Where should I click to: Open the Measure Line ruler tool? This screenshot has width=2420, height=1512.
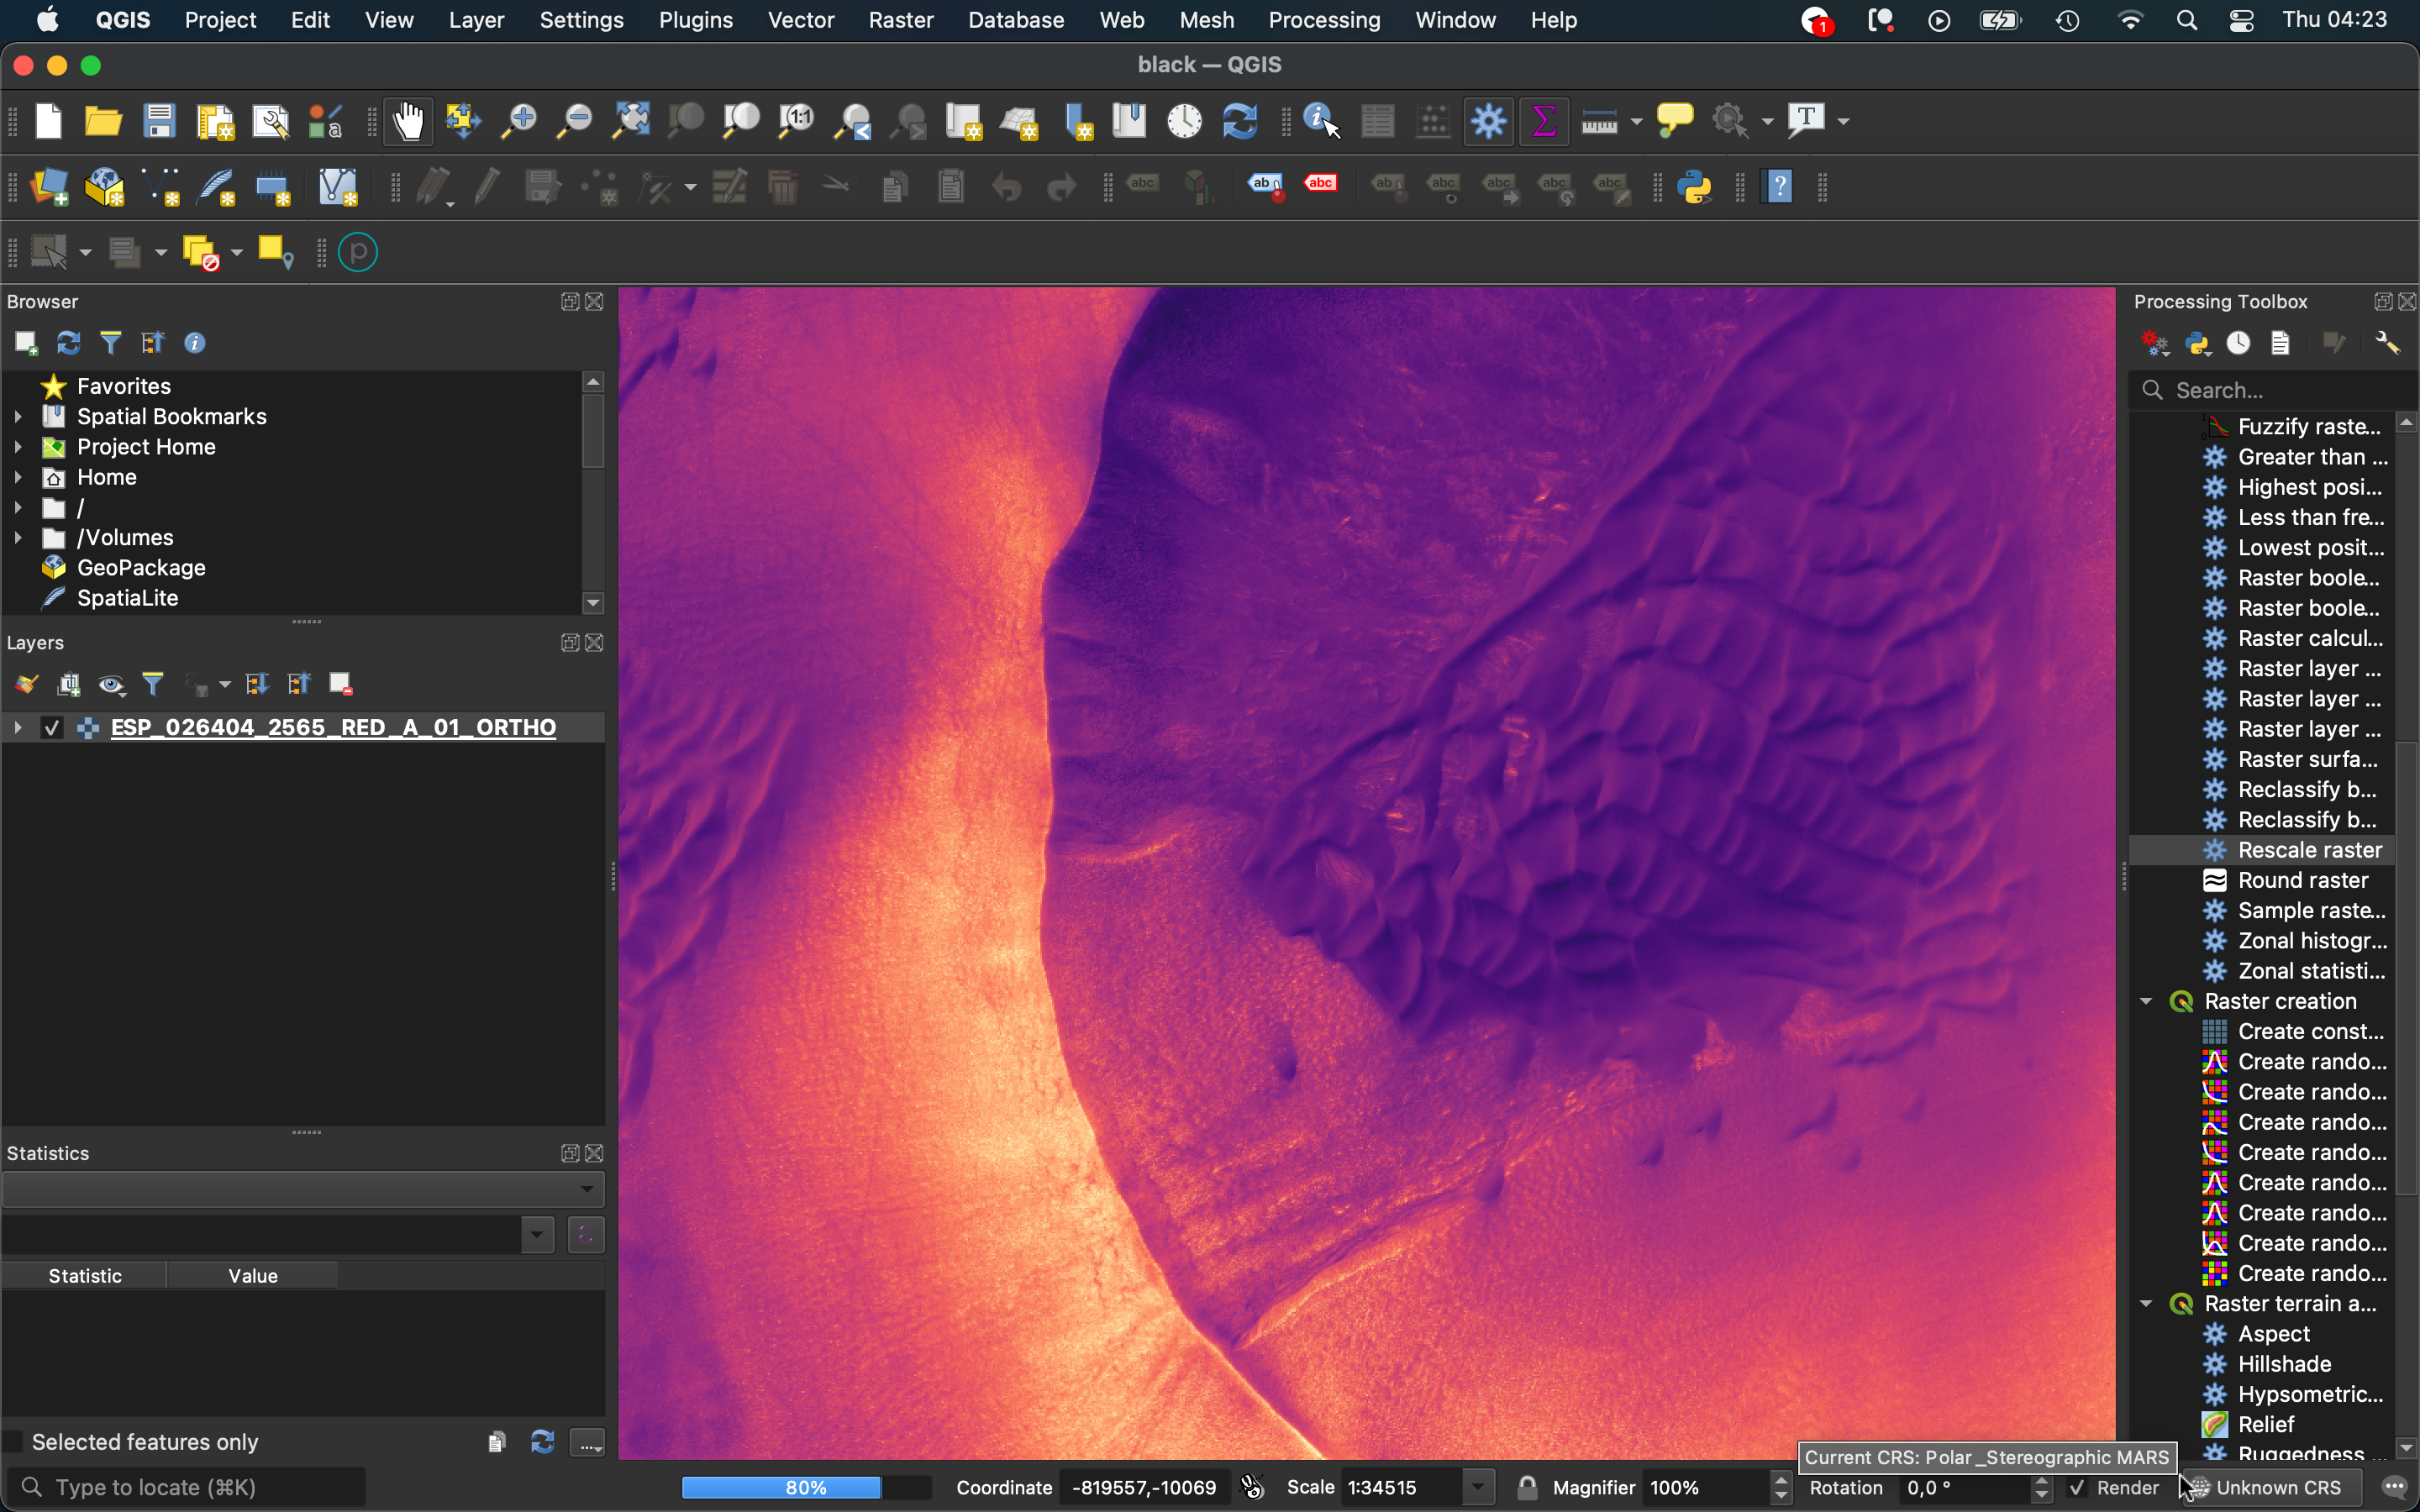1599,122
